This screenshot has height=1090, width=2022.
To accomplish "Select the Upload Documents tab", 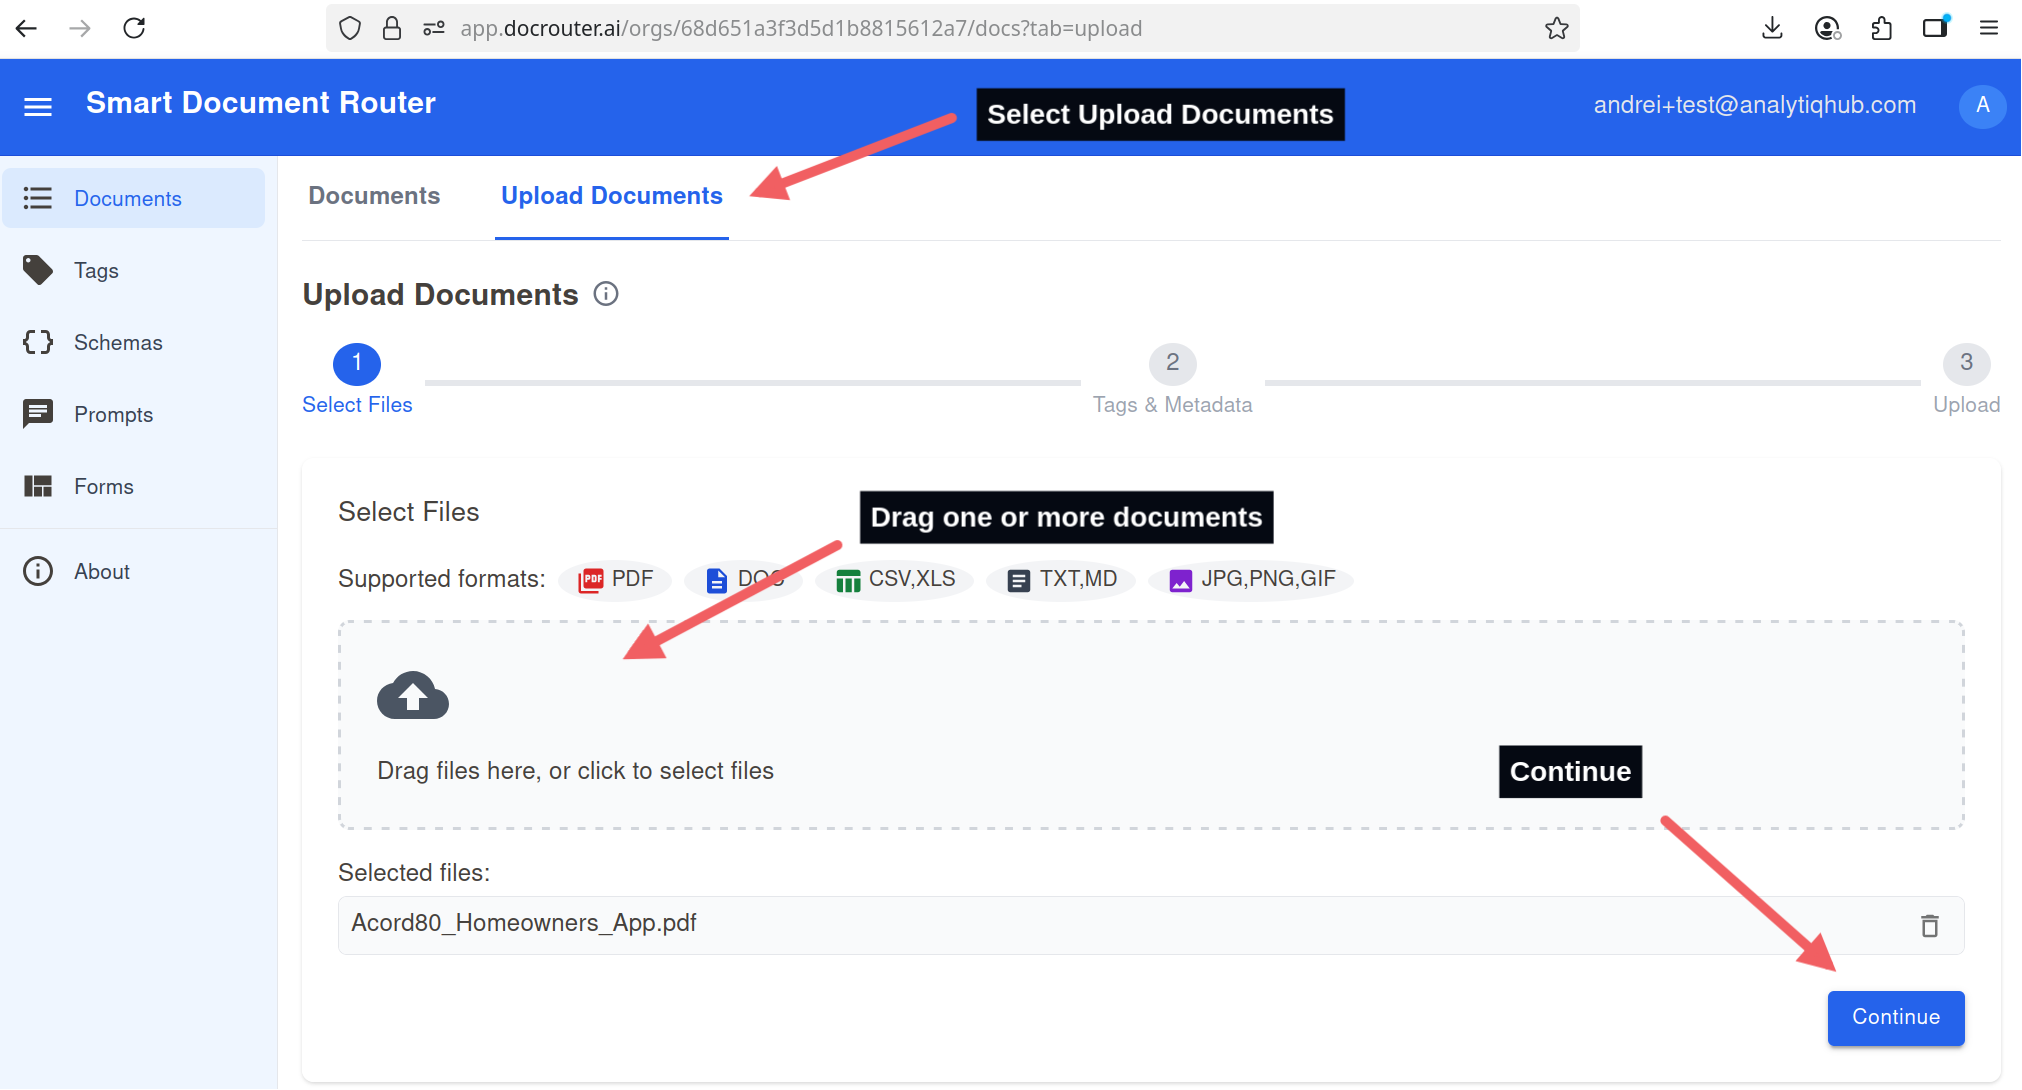I will 611,196.
